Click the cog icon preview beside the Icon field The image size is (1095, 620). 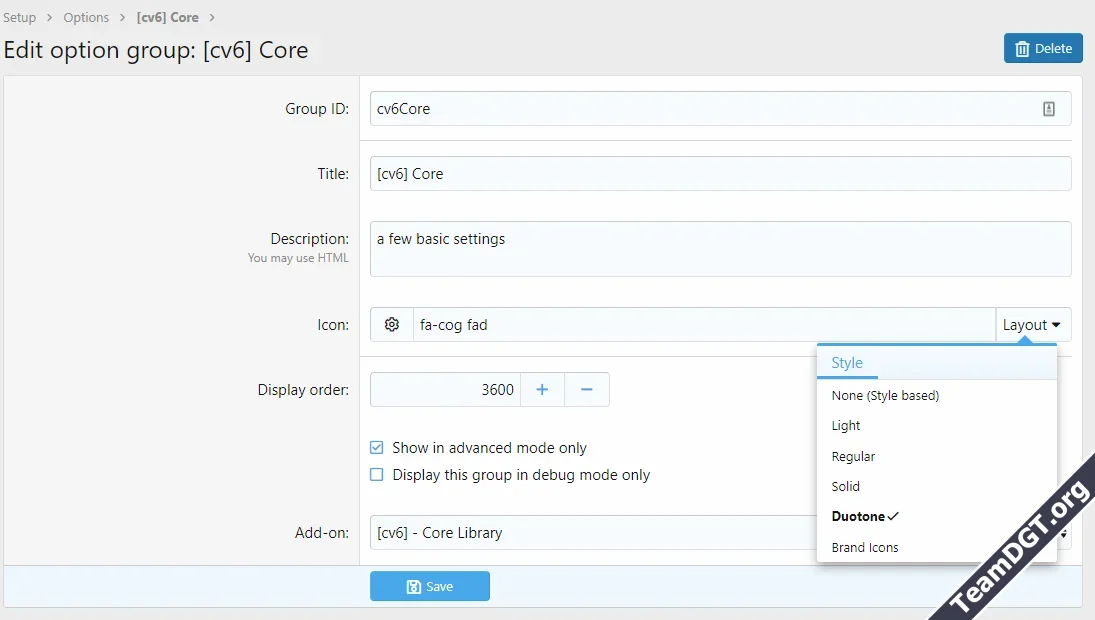point(392,325)
